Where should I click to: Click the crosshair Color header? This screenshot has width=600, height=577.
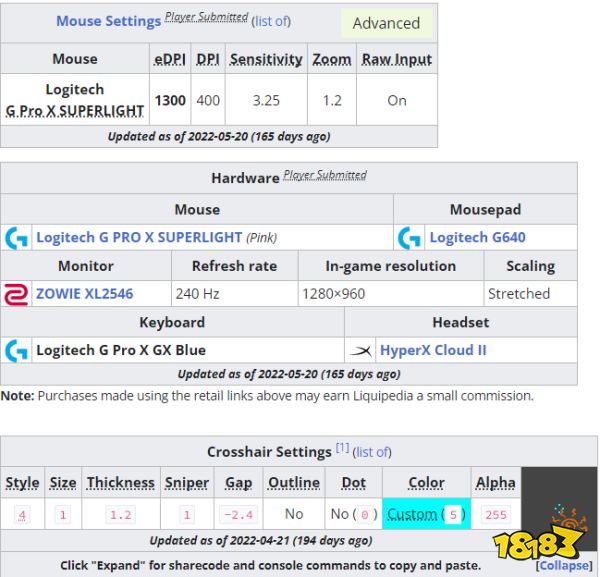(426, 482)
